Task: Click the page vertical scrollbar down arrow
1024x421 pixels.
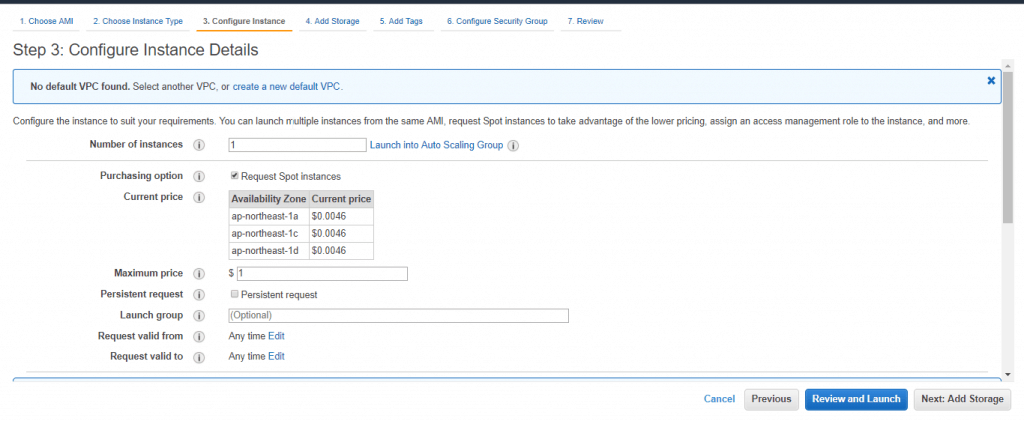Action: 1008,374
